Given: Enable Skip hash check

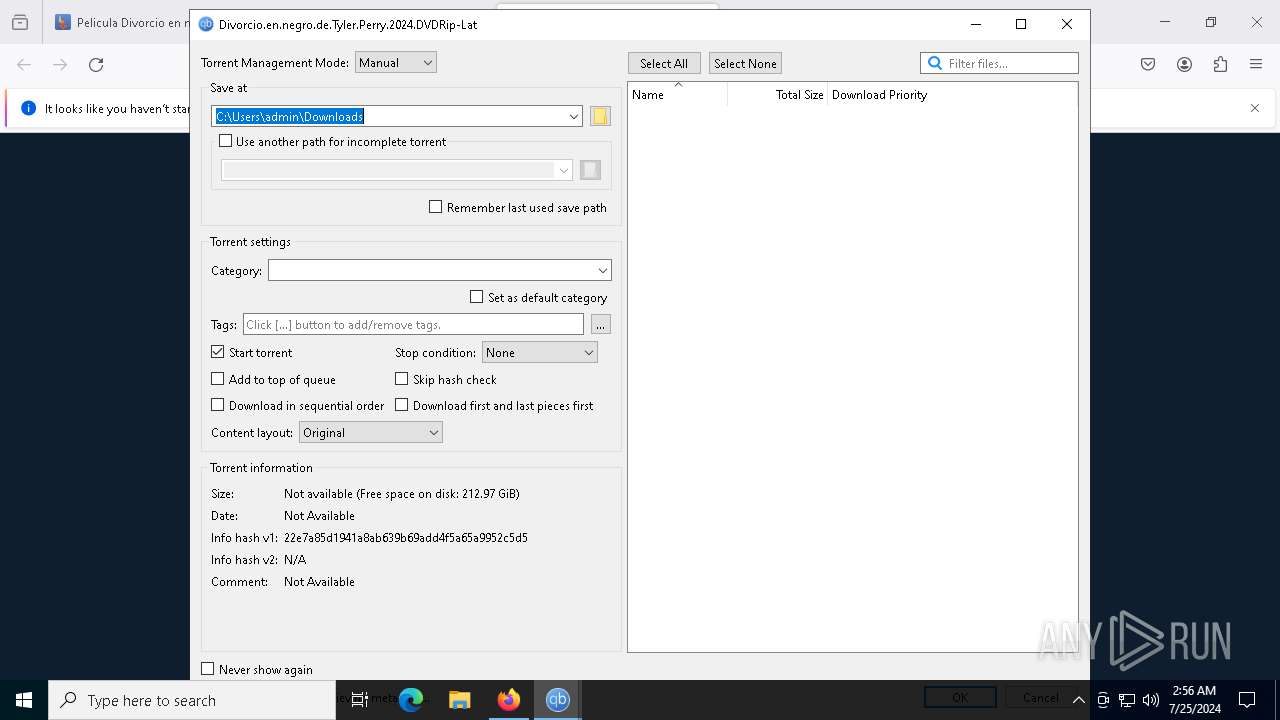Looking at the screenshot, I should [401, 379].
